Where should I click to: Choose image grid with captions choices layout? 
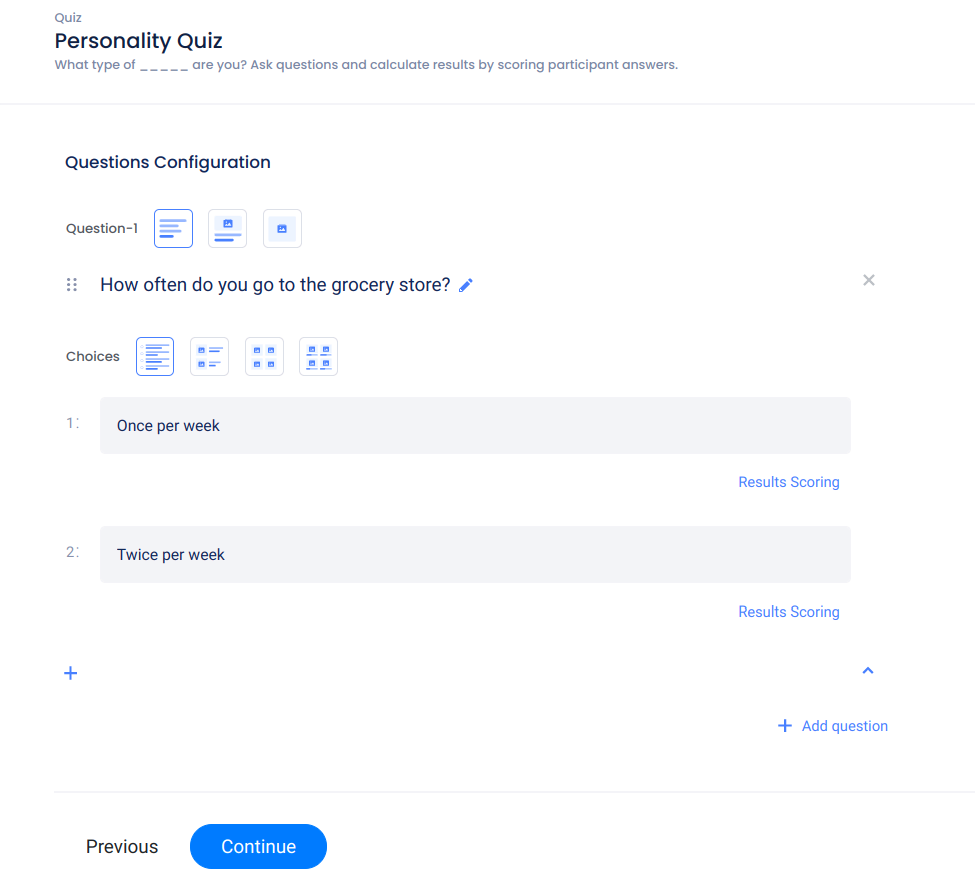(318, 356)
